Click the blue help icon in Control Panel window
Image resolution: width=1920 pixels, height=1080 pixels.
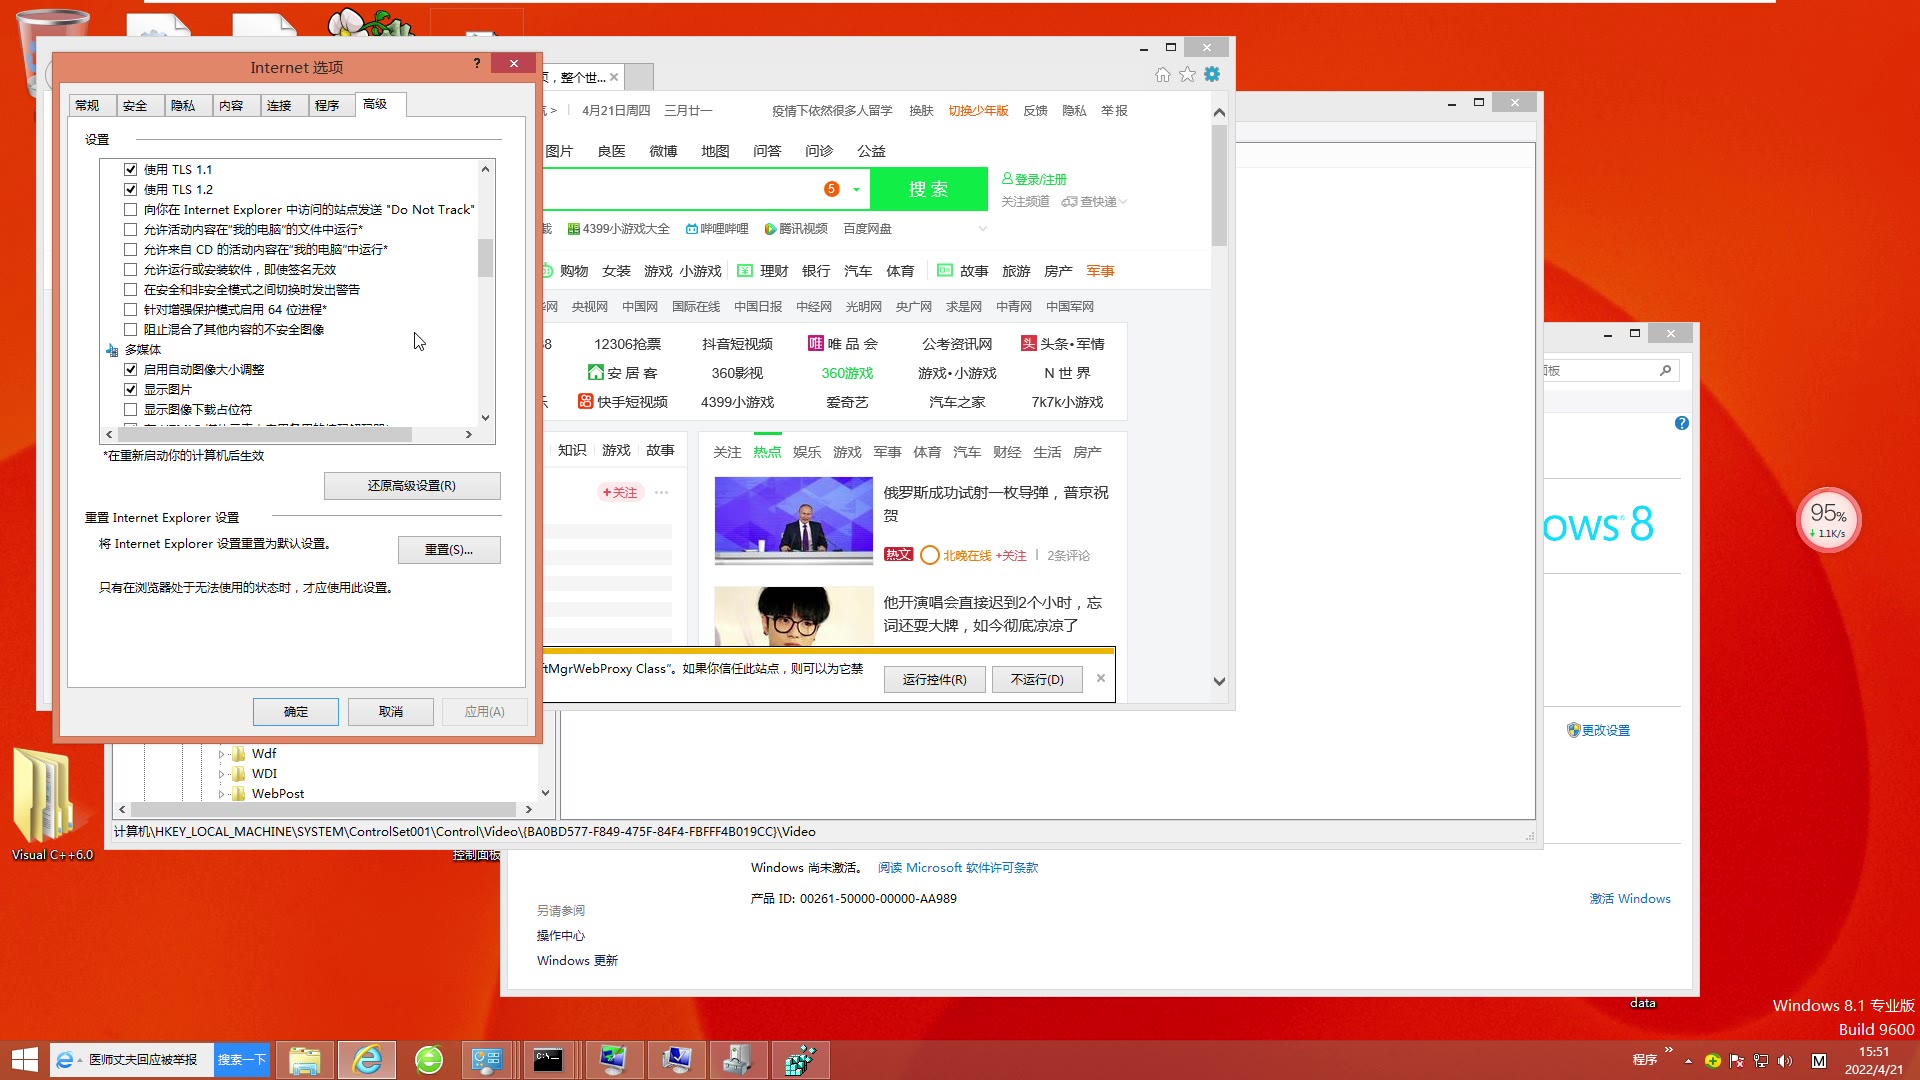point(1682,423)
